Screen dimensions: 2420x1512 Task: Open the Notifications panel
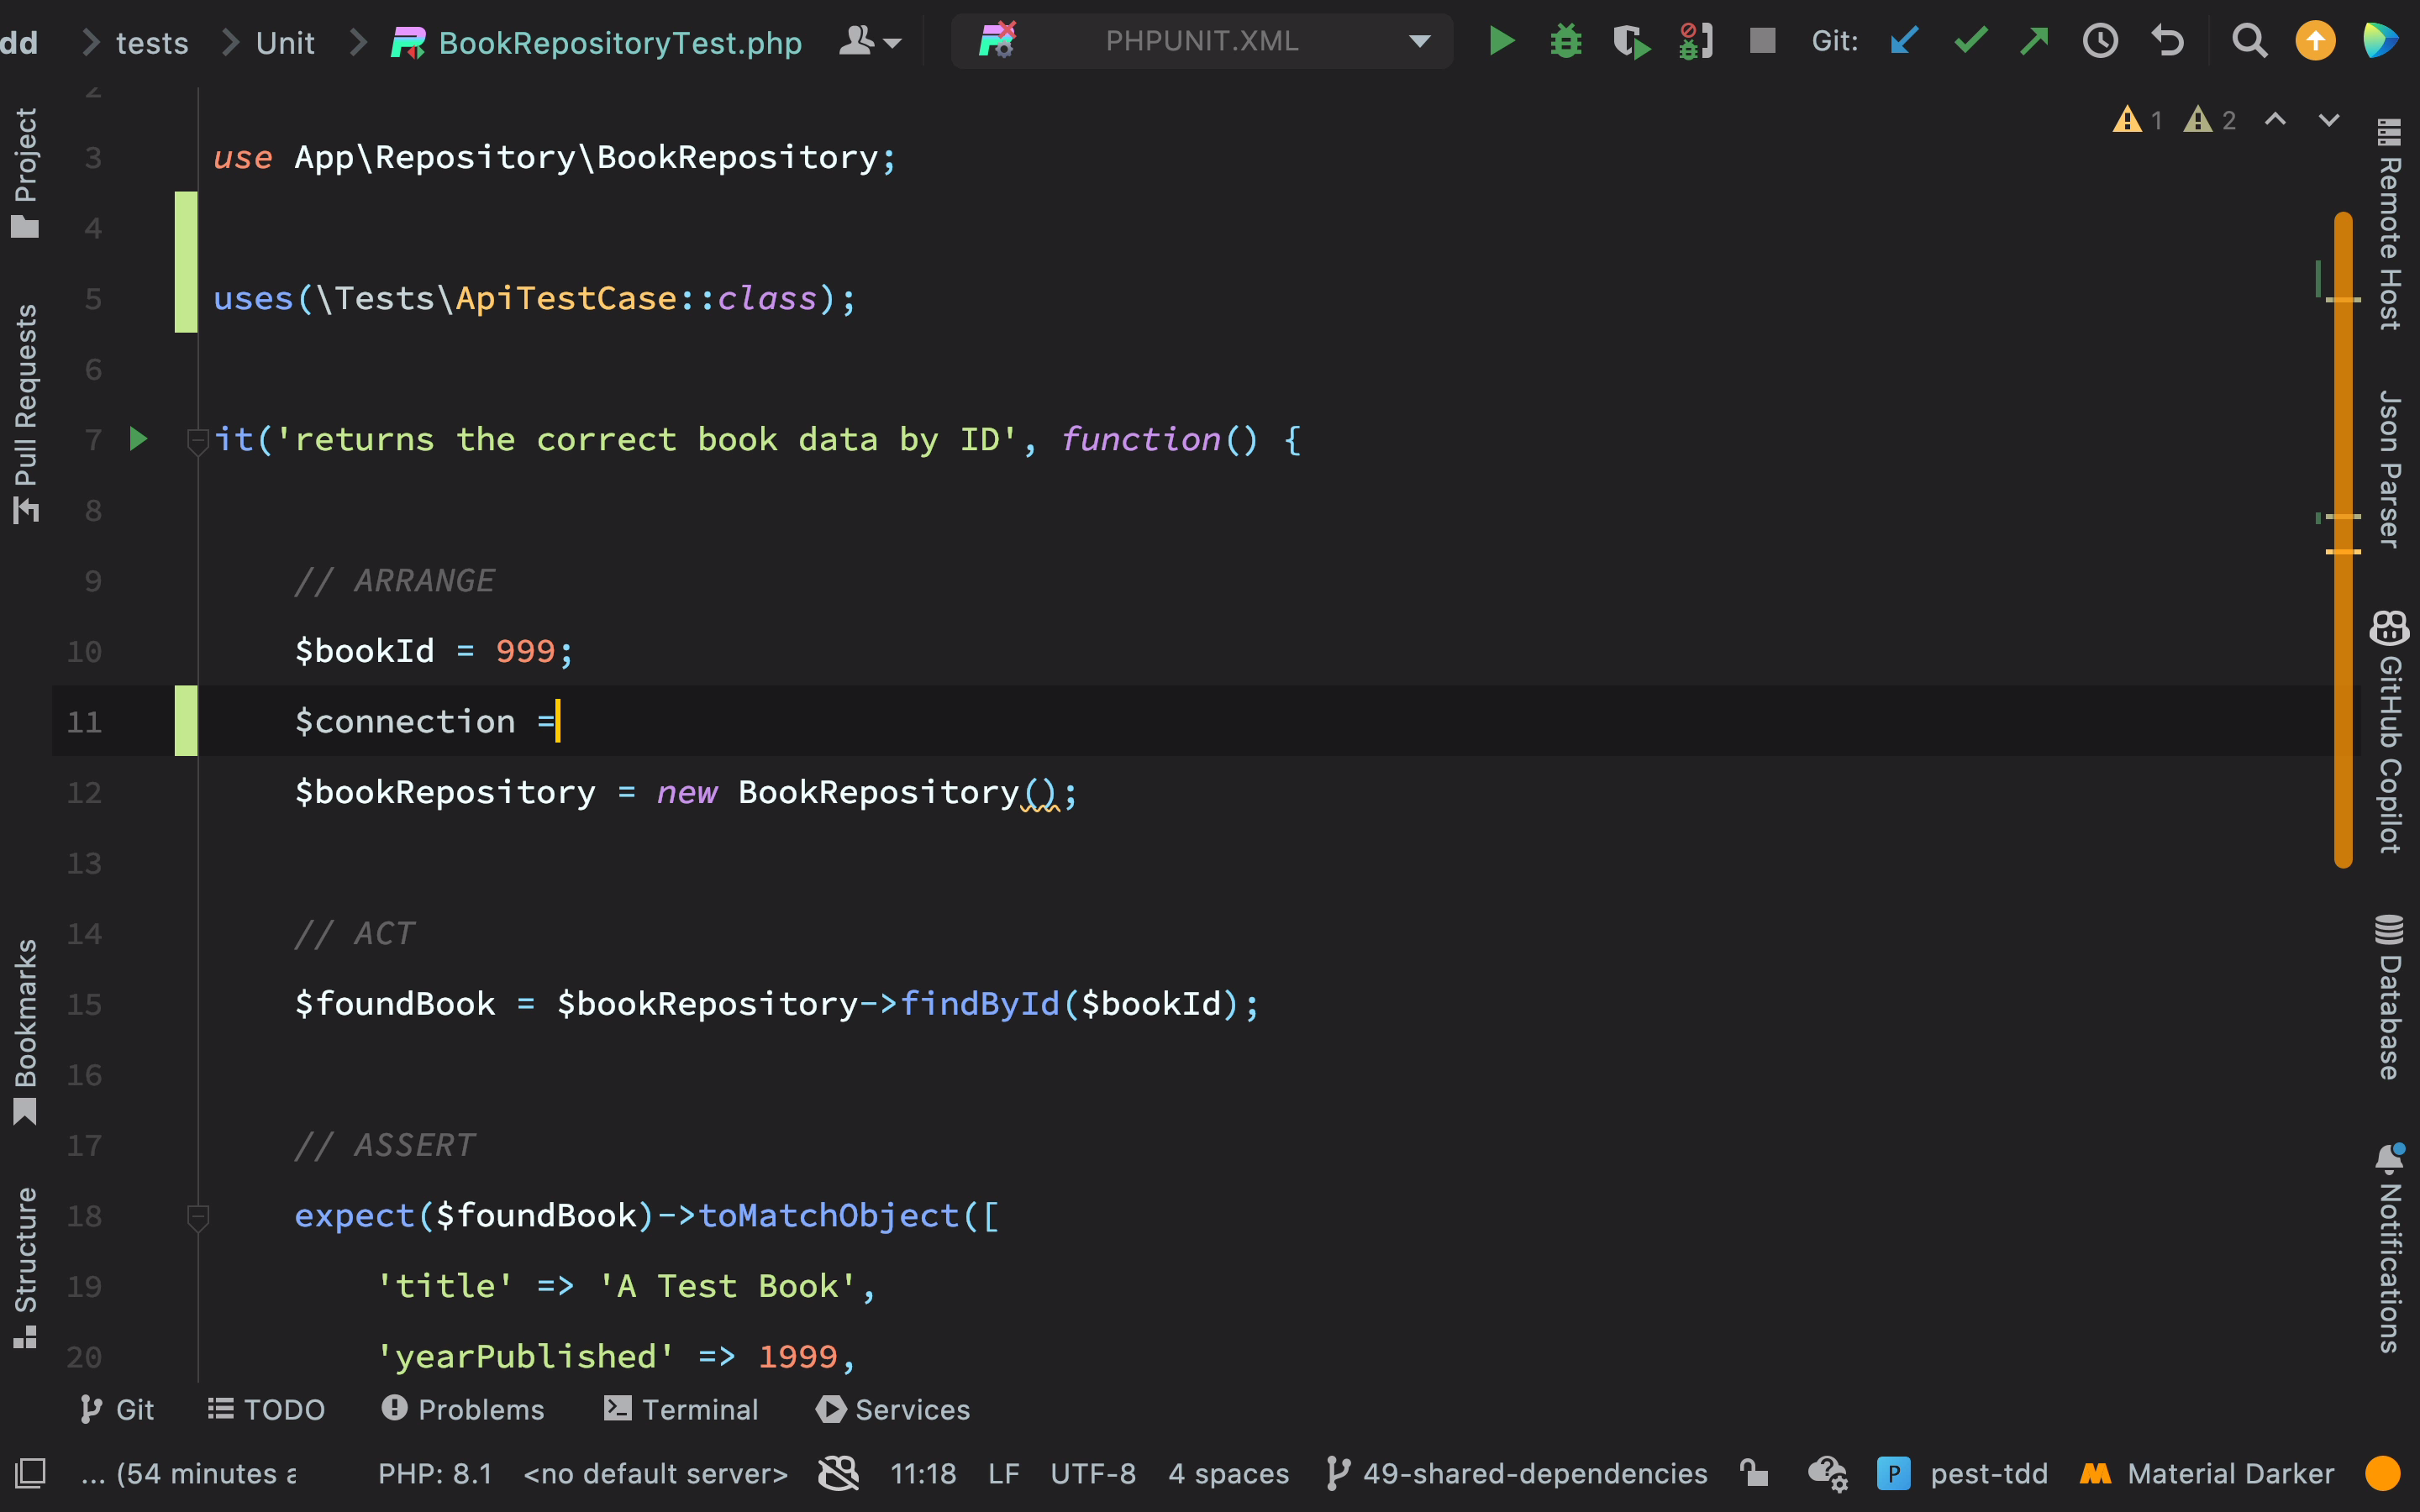(2390, 1247)
